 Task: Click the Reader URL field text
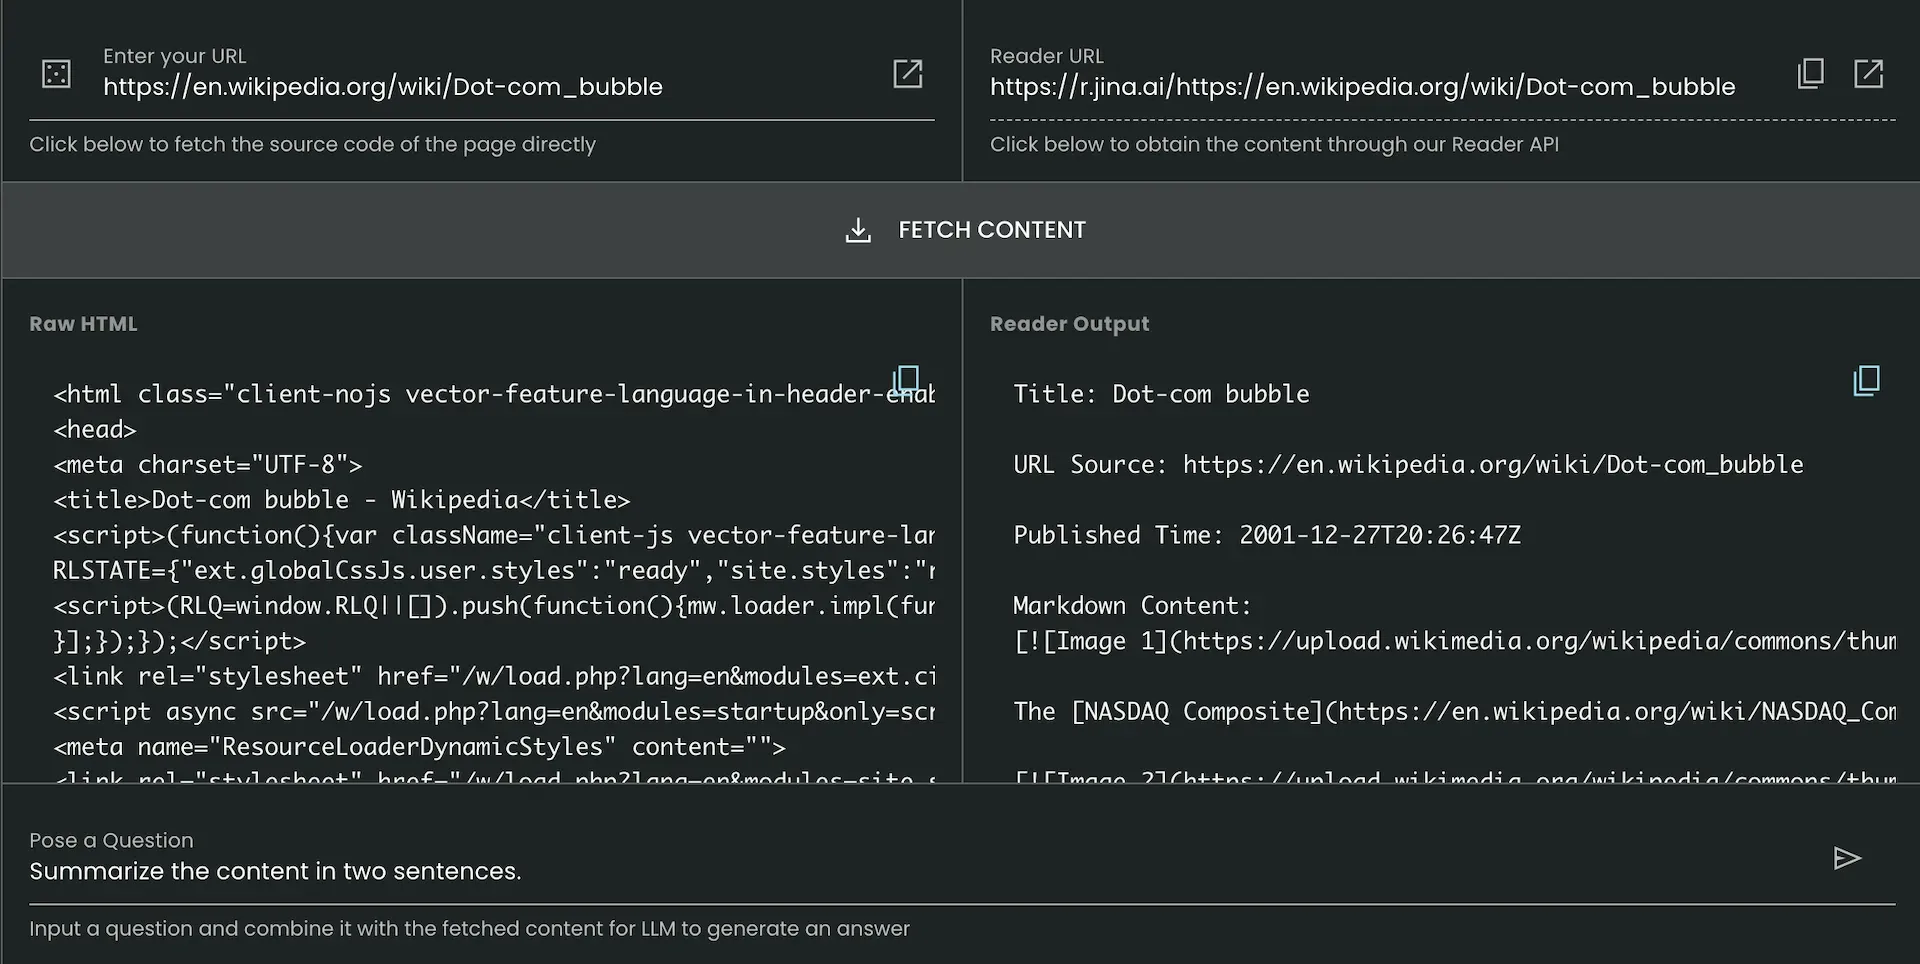[x=1362, y=86]
